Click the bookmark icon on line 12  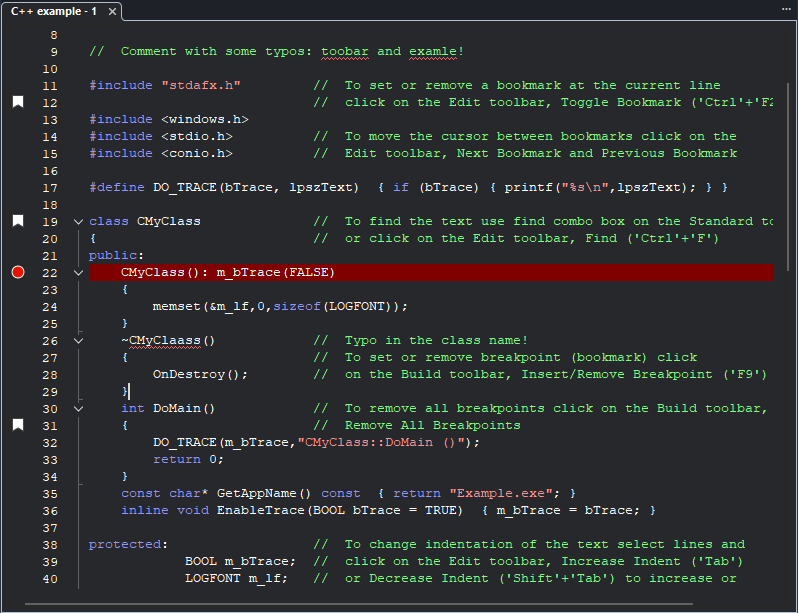(x=17, y=102)
